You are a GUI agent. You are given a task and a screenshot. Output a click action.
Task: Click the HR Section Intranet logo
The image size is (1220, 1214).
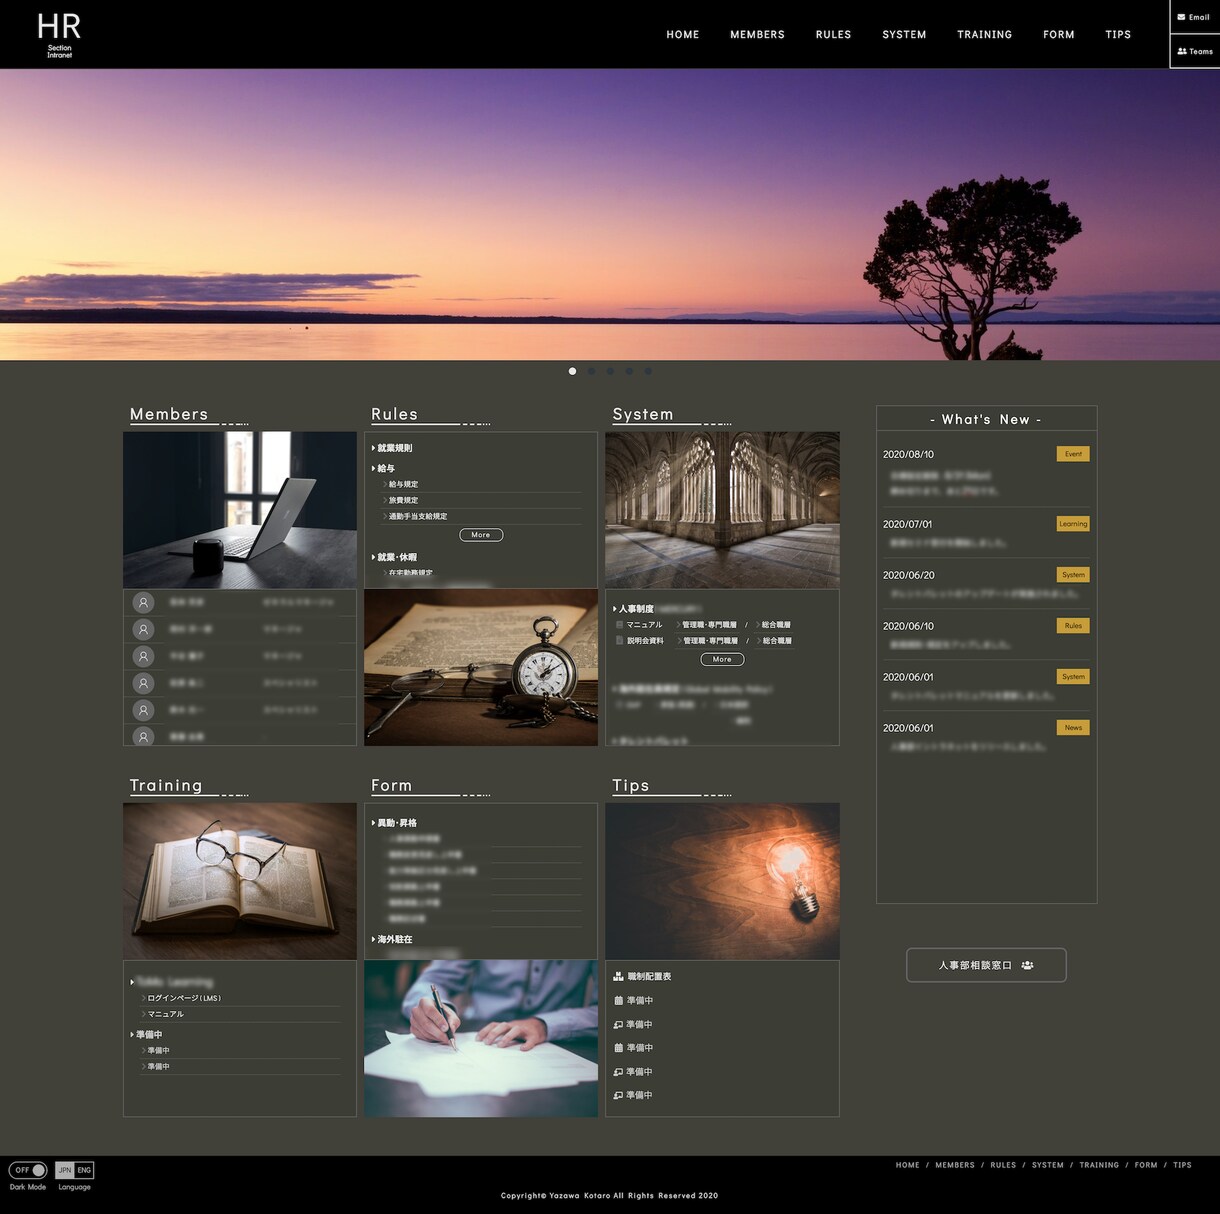(59, 35)
